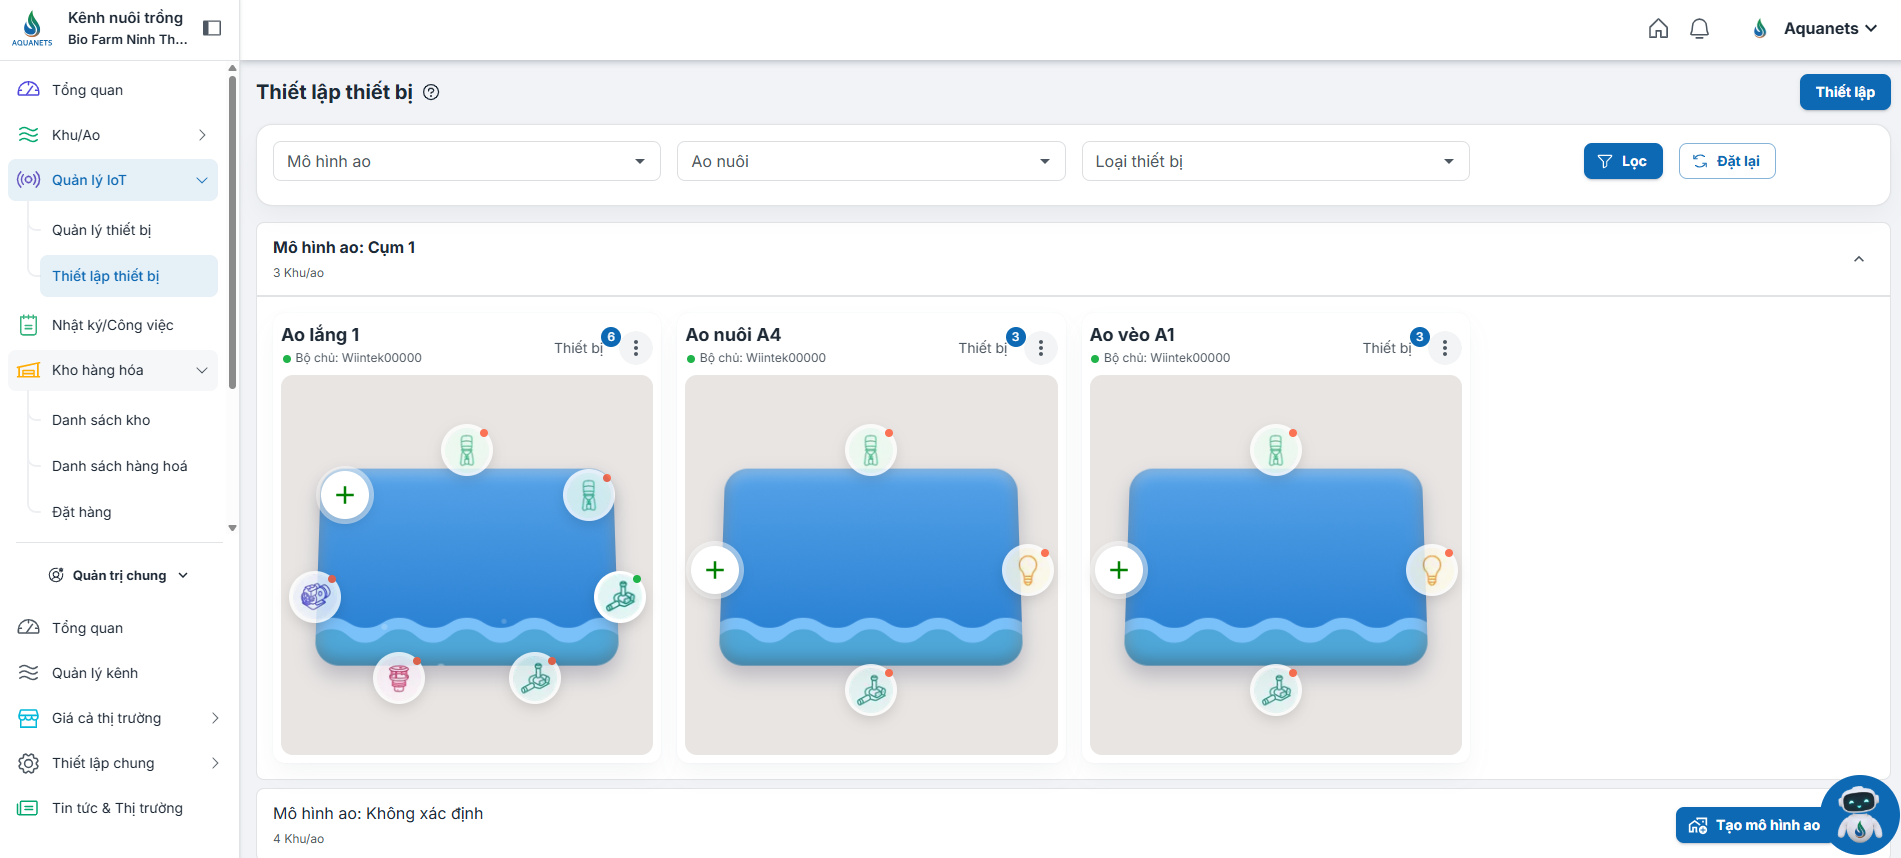Screen dimensions: 1901x858
Task: Click the Tạo mô hình ao button
Action: coord(1754,825)
